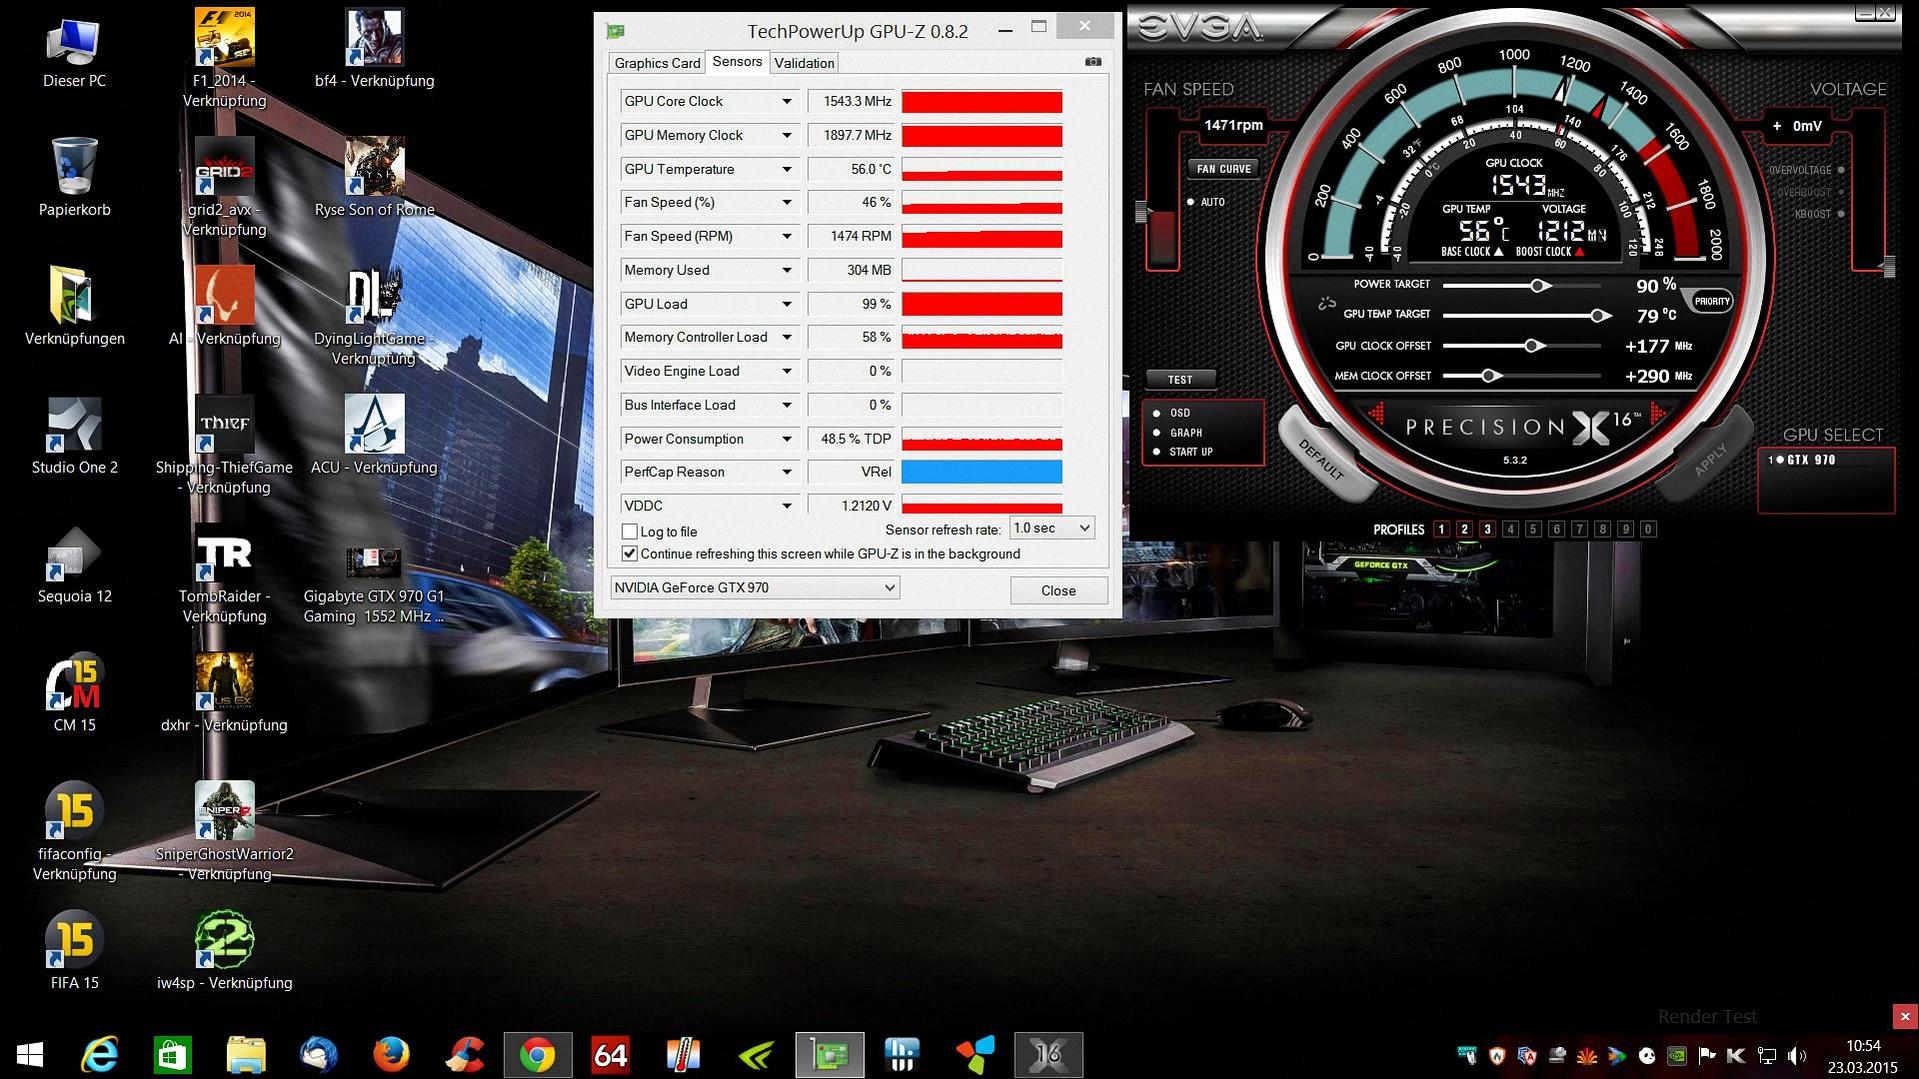Toggle the PRIORITY button in Precision X
Image resolution: width=1919 pixels, height=1079 pixels.
1711,301
